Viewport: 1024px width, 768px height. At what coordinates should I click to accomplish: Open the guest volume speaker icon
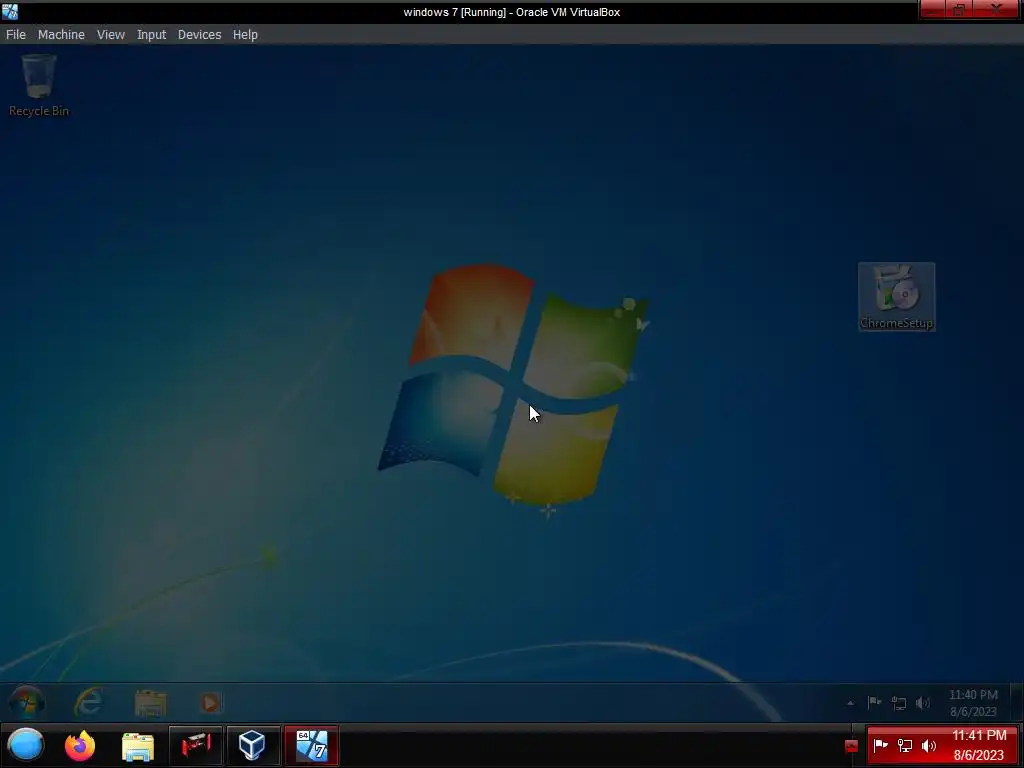tap(923, 703)
